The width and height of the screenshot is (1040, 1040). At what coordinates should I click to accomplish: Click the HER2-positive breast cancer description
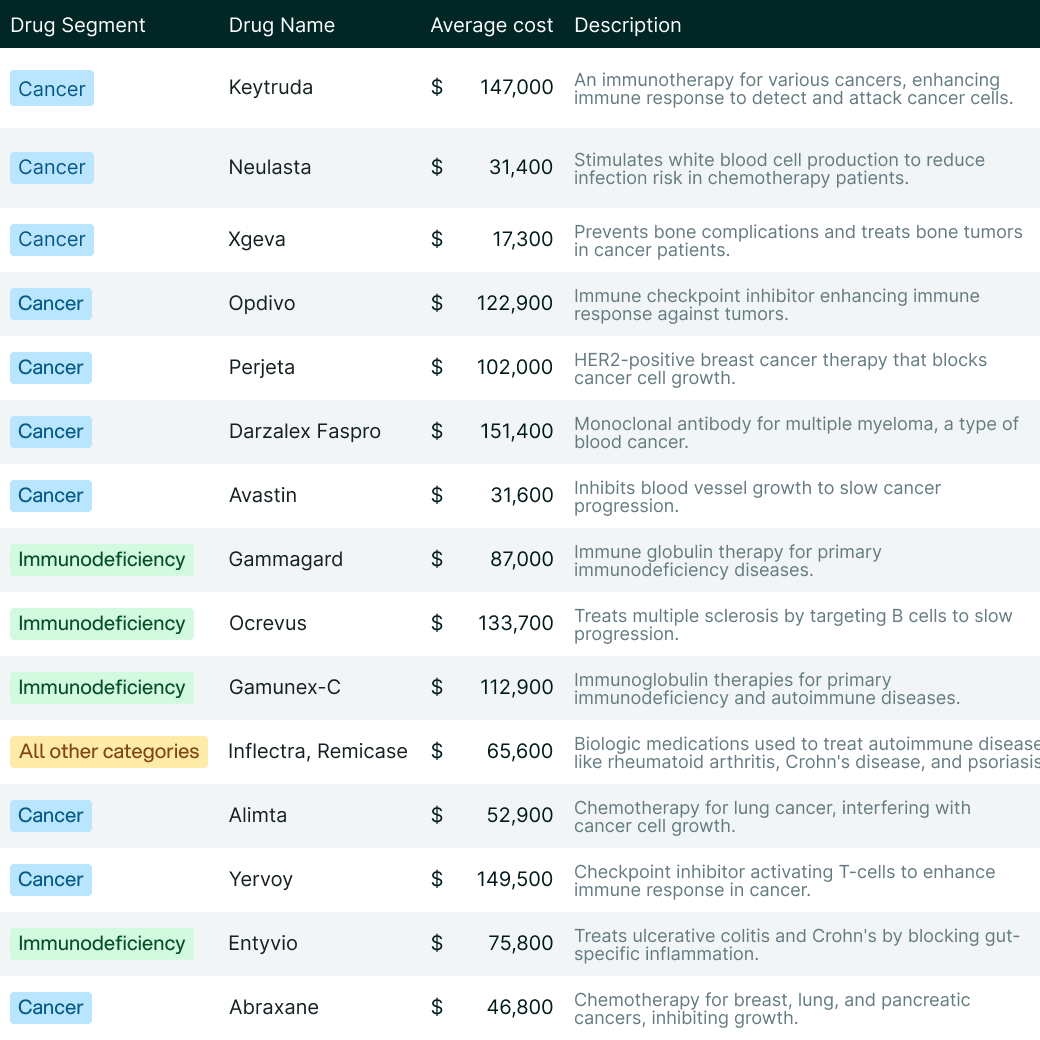[x=781, y=369]
